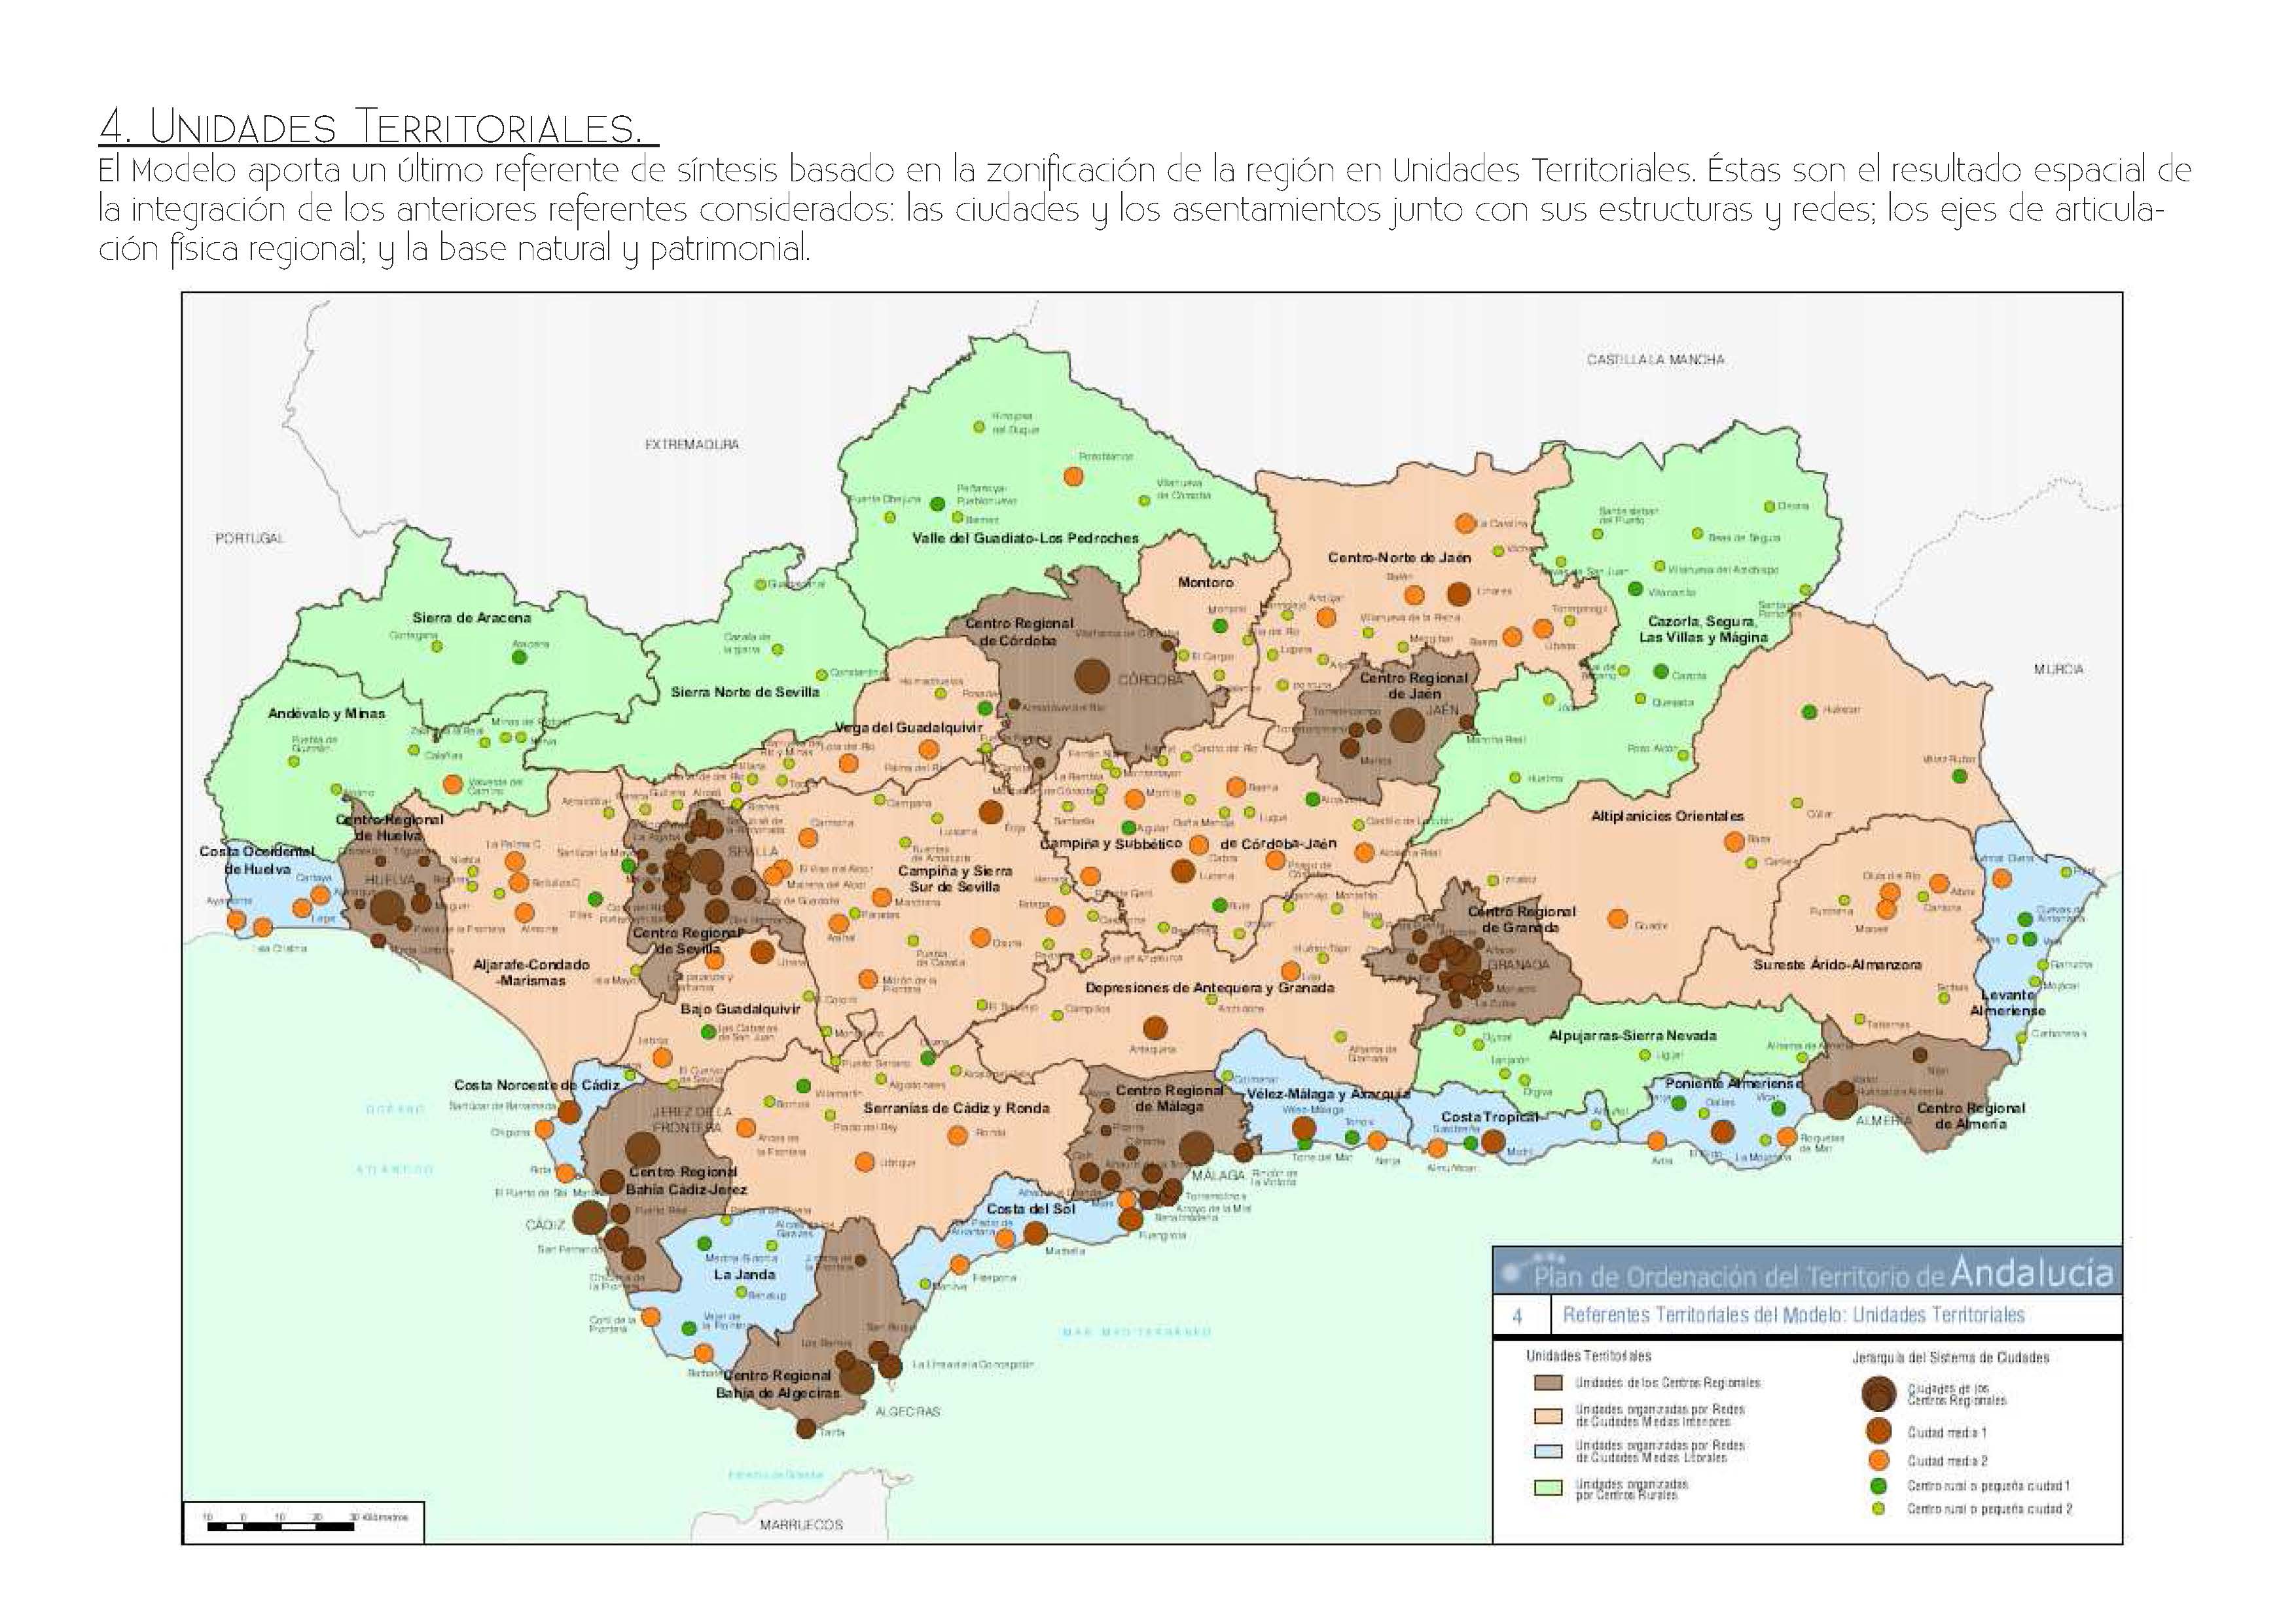
Task: Select legend dot for Centro rural o pequeña ciudad 2
Action: [x=1878, y=1508]
